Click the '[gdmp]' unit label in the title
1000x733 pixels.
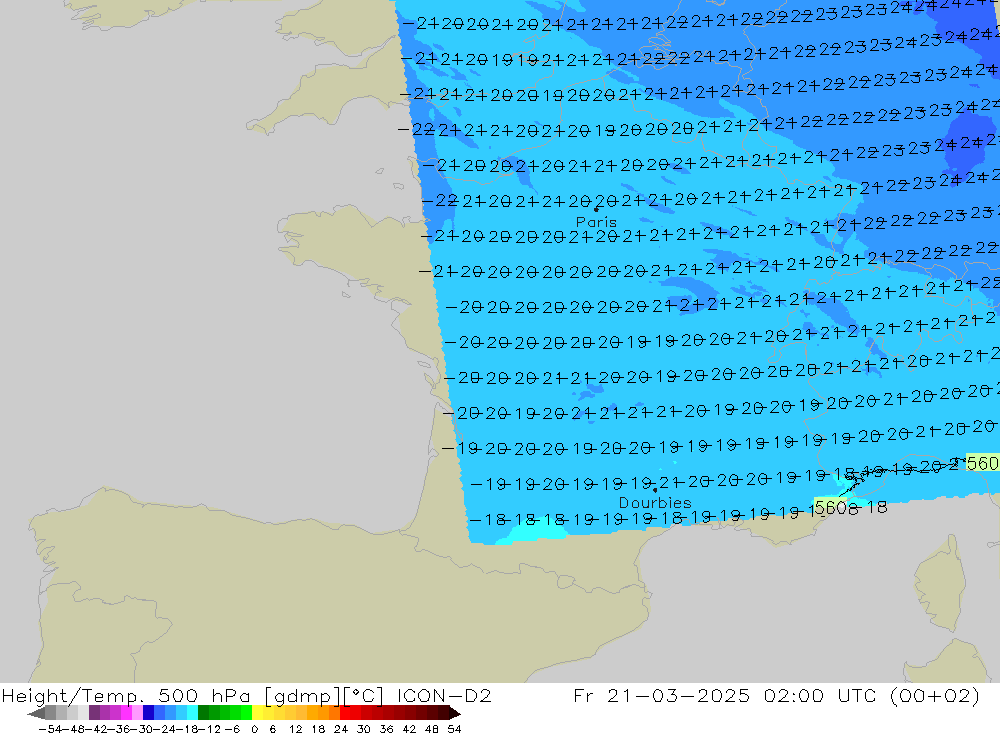302,695
